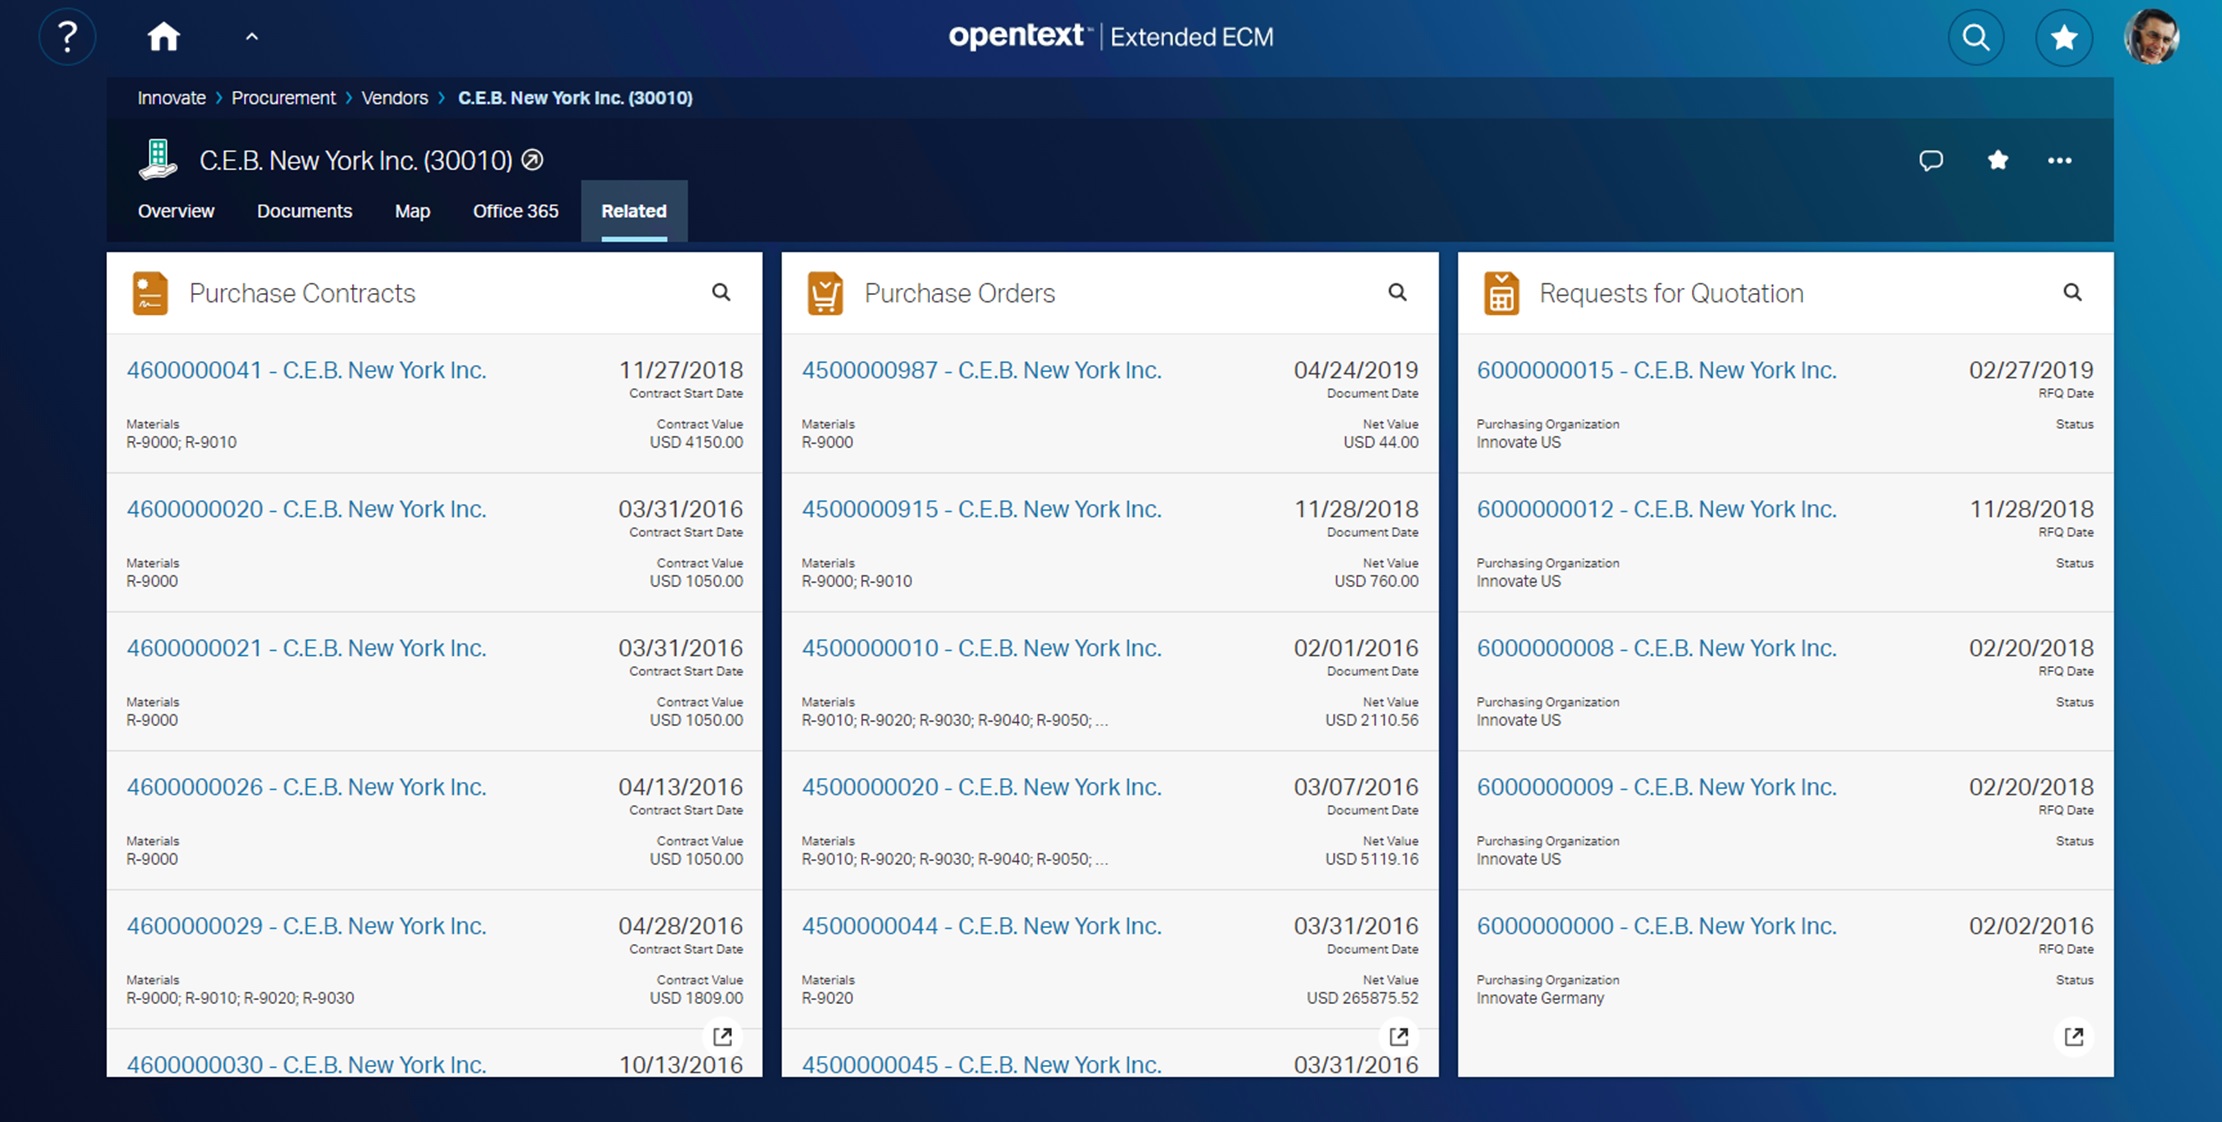Viewport: 2222px width, 1122px height.
Task: Open contract 4600000041
Action: [x=306, y=370]
